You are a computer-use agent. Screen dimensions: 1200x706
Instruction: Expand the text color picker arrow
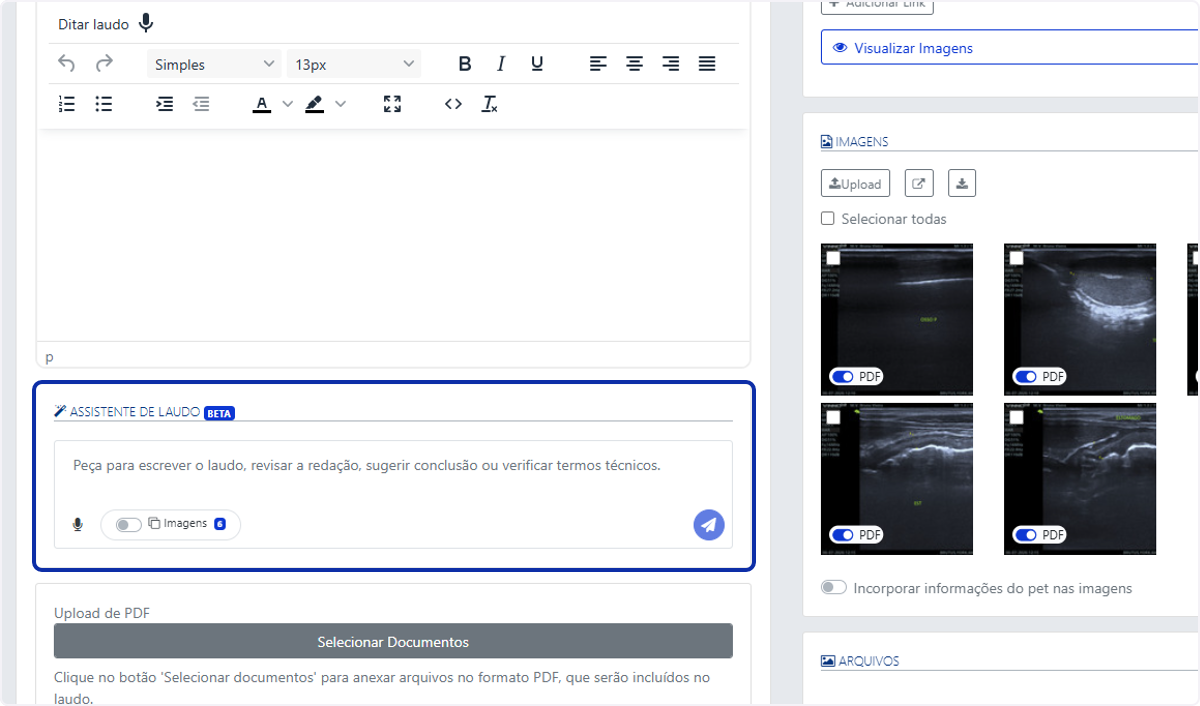tap(288, 103)
